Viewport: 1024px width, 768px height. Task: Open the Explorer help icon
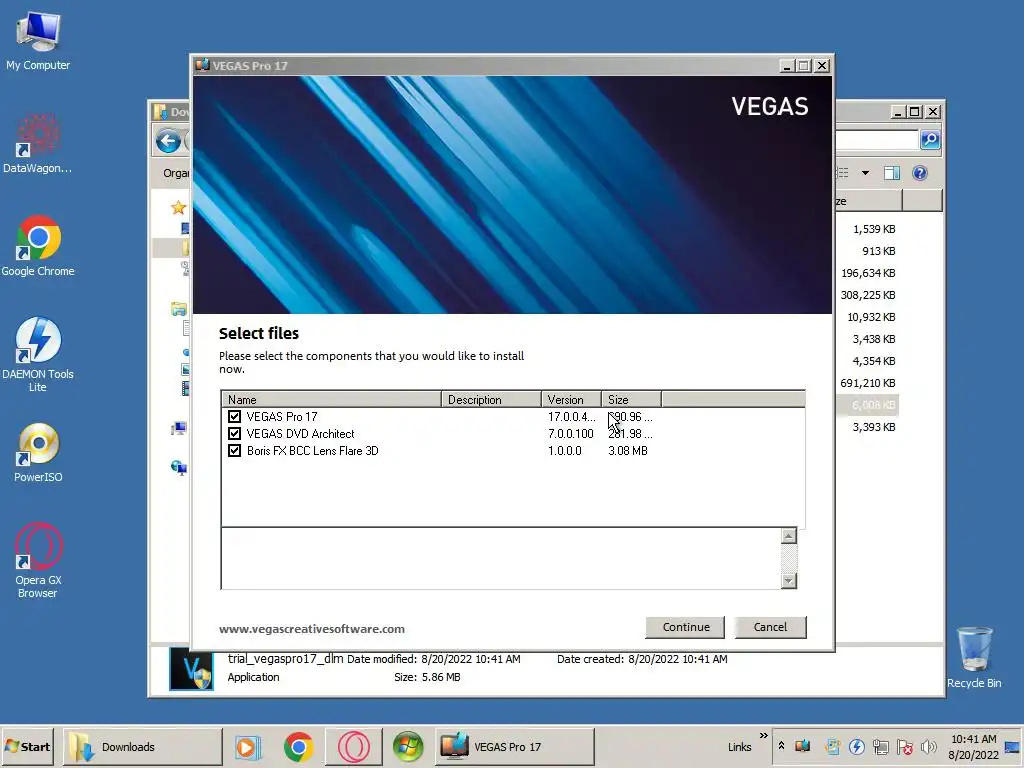coord(920,173)
